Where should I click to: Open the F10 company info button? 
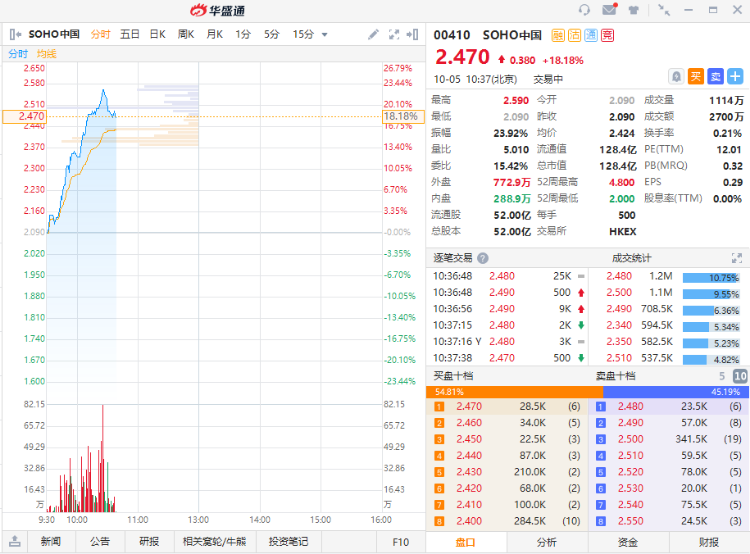(400, 542)
